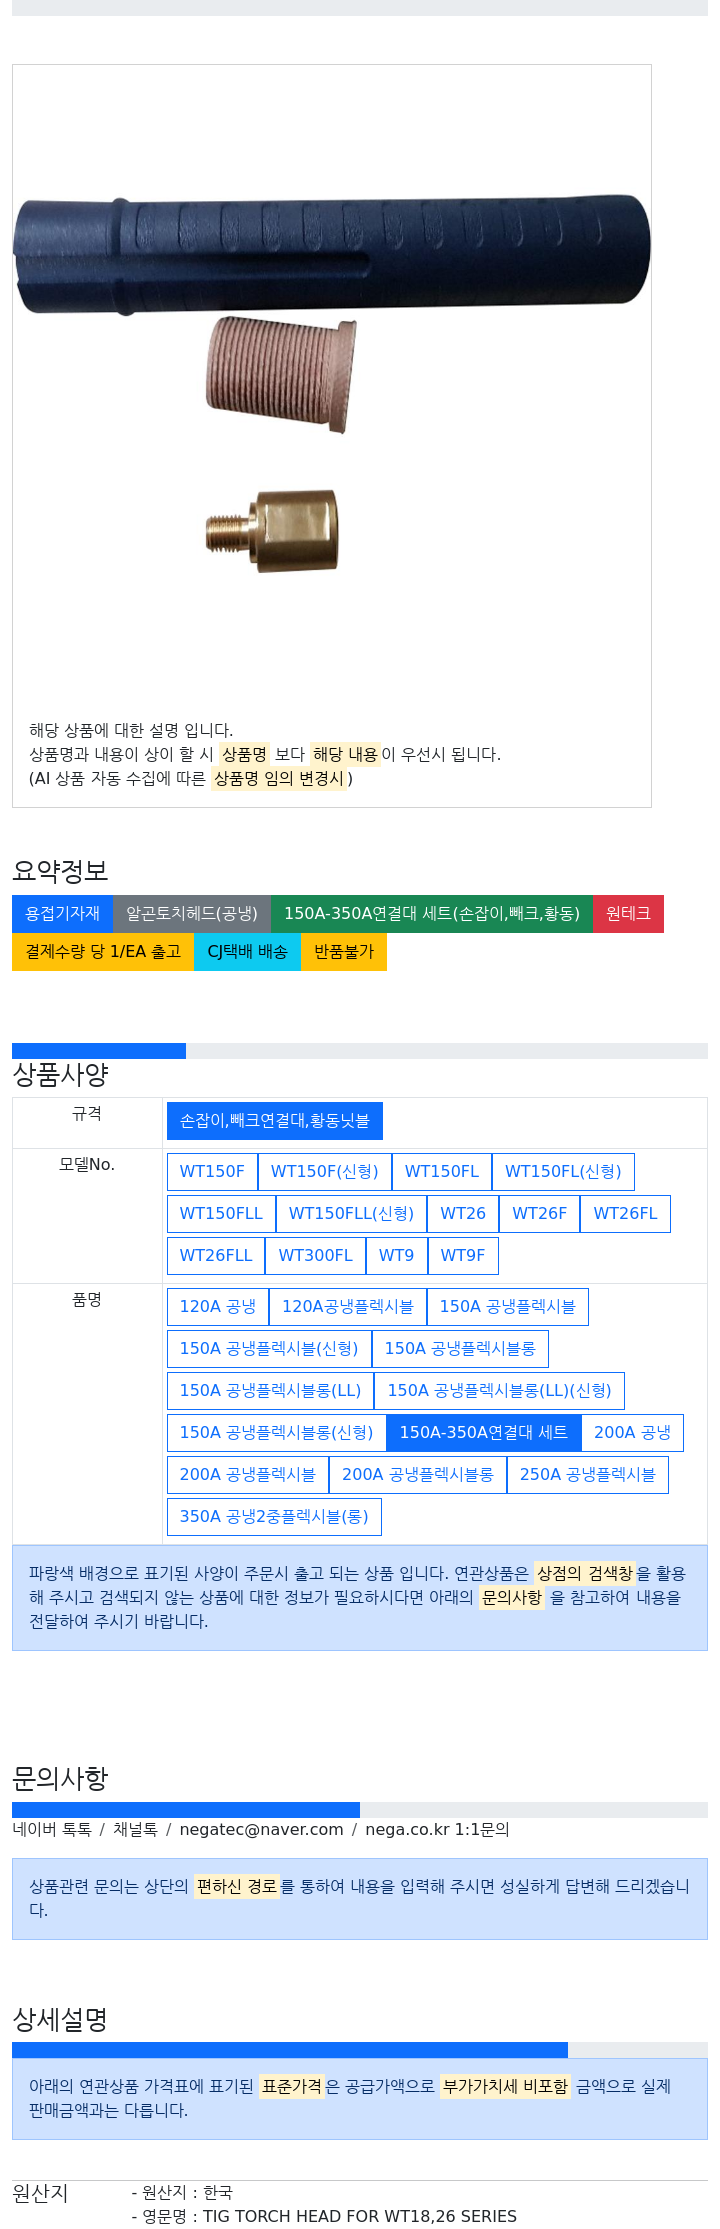
Task: Select highlighted 150A-350A연결대 세트 option
Action: pyautogui.click(x=484, y=1432)
